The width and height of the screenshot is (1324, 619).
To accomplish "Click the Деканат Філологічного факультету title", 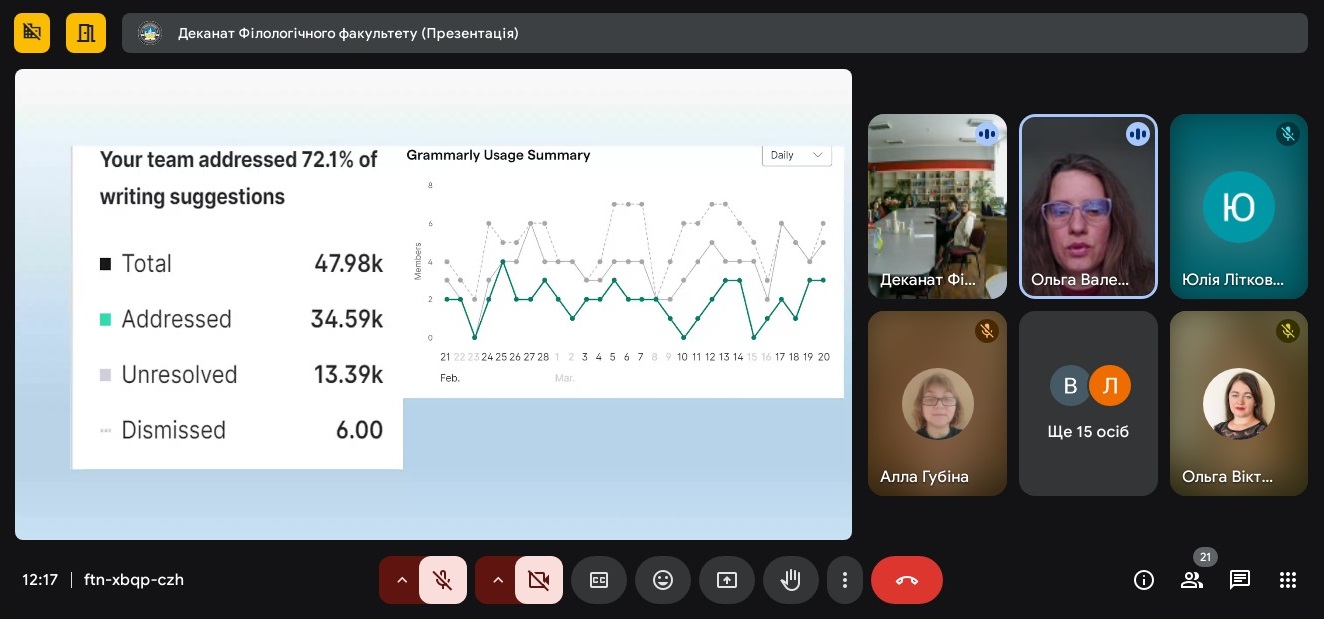I will (348, 33).
